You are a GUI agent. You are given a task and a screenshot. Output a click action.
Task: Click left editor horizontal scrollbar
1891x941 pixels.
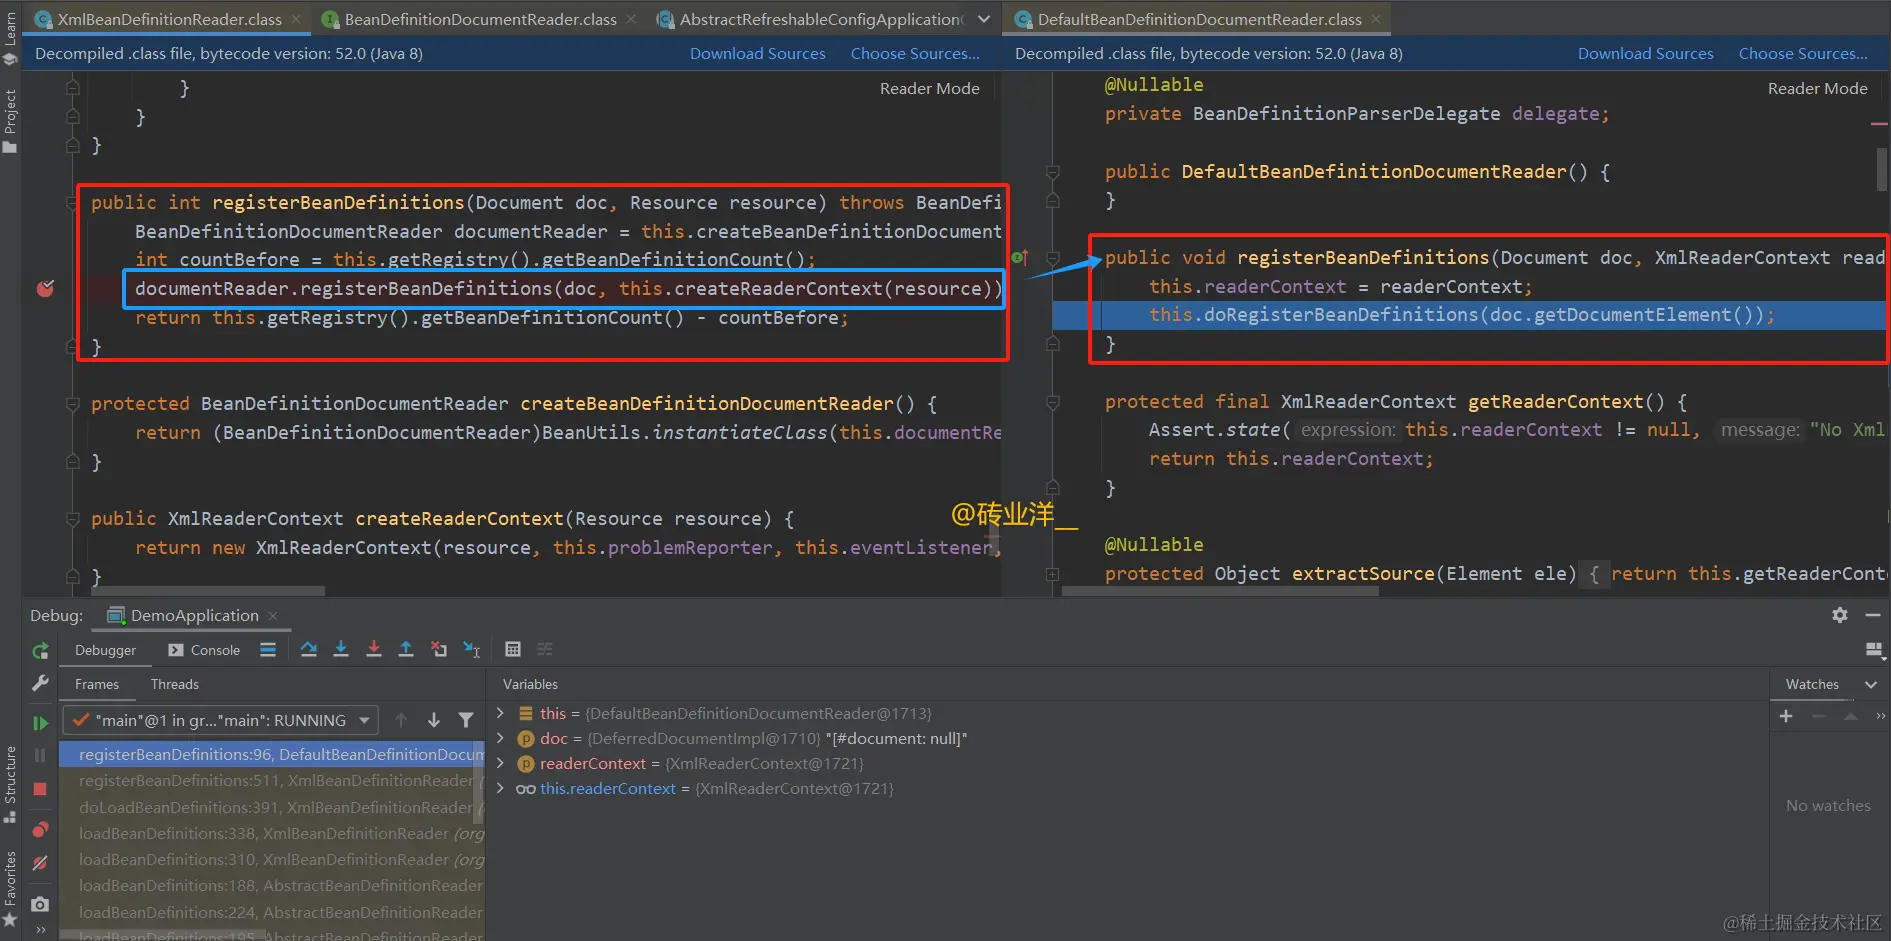208,591
